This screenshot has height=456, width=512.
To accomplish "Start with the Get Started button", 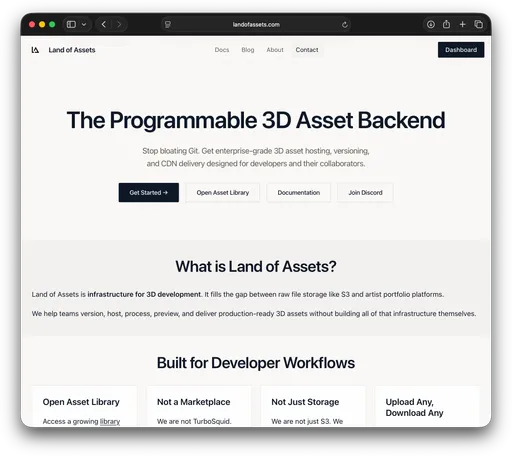I will 149,192.
